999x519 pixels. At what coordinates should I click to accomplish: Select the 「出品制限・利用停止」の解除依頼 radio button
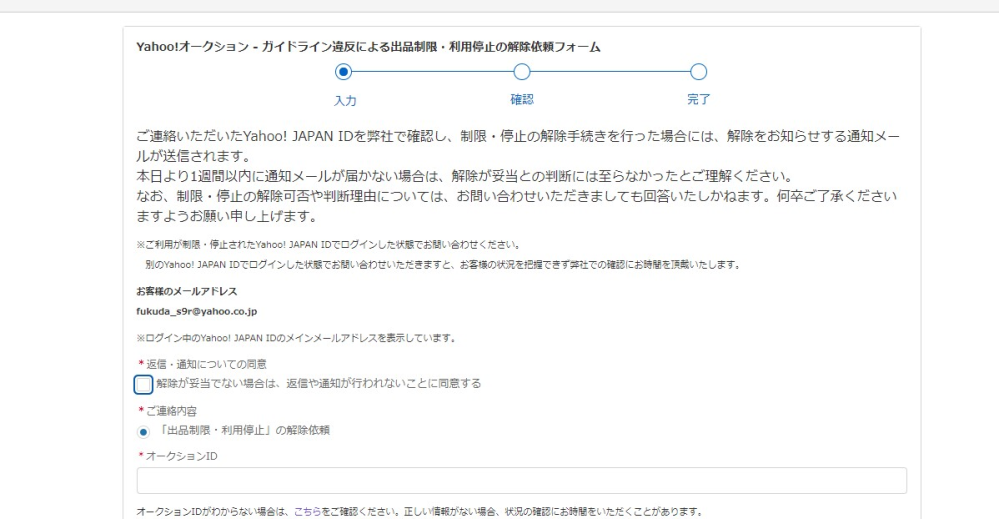click(143, 432)
